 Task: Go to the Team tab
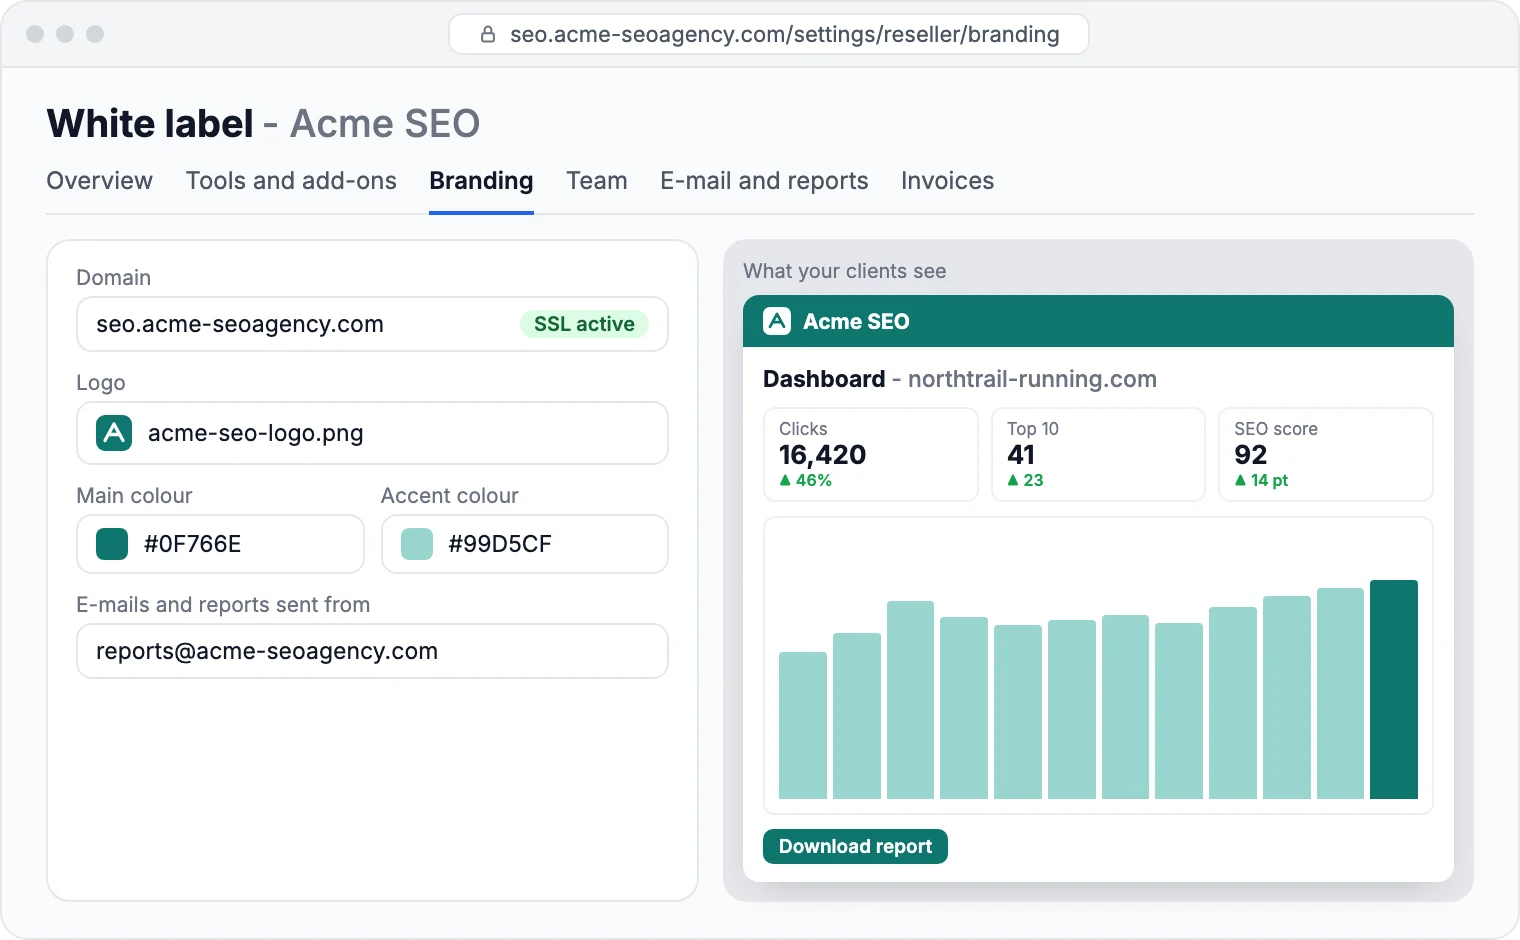[597, 181]
